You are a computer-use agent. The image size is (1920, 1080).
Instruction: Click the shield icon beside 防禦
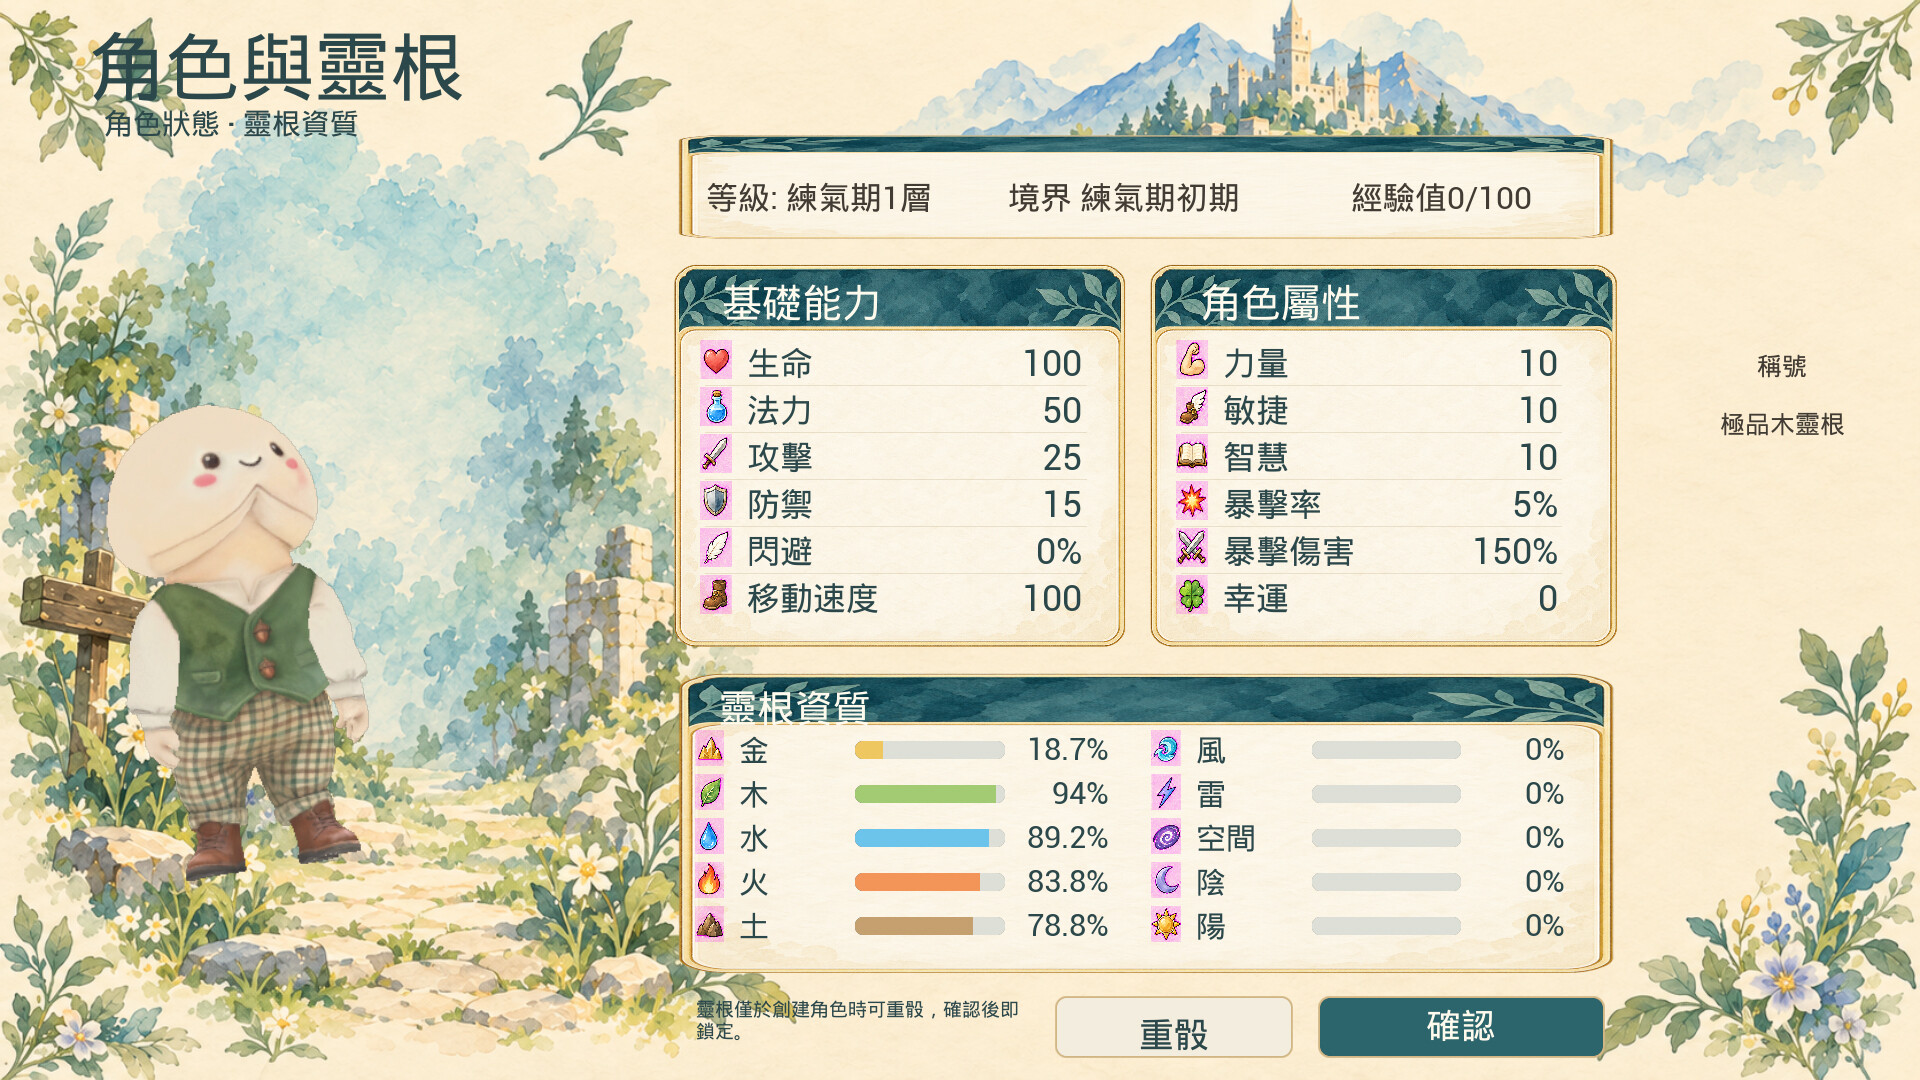716,502
